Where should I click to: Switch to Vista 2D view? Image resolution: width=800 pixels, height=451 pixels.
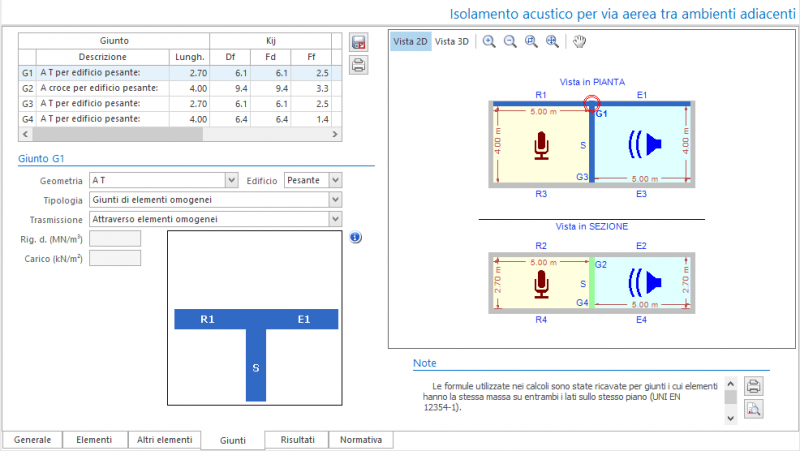(x=410, y=41)
